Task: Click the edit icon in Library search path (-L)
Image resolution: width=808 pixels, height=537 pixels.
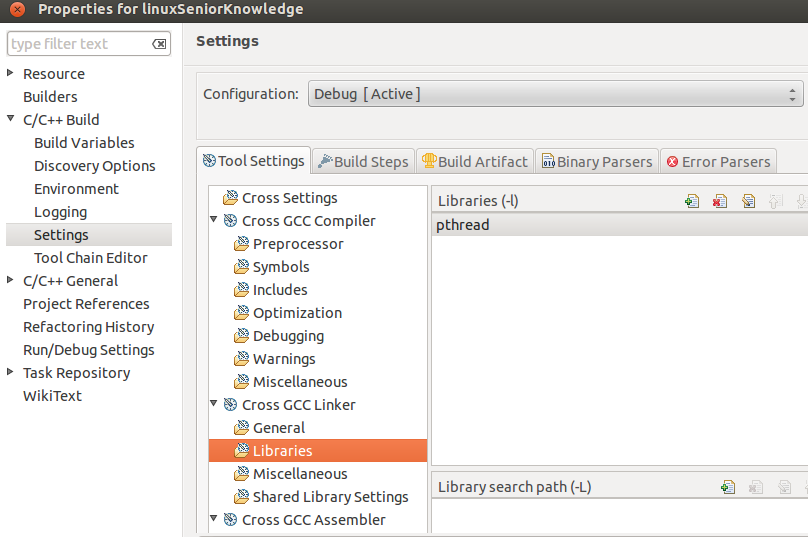Action: 784,486
